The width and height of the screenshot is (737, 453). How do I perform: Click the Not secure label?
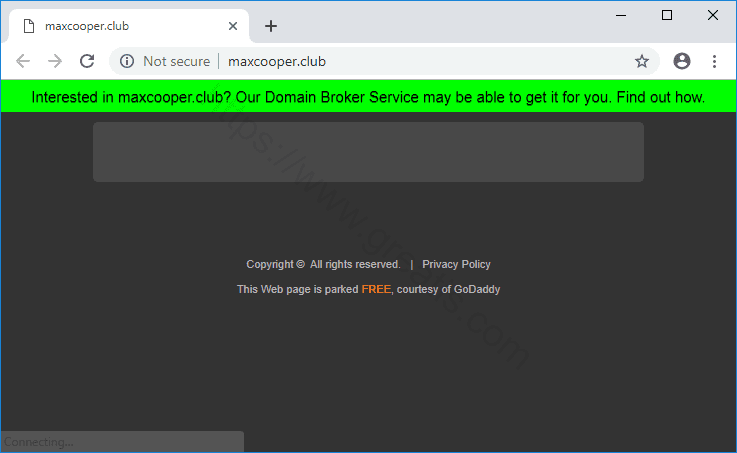[x=176, y=62]
